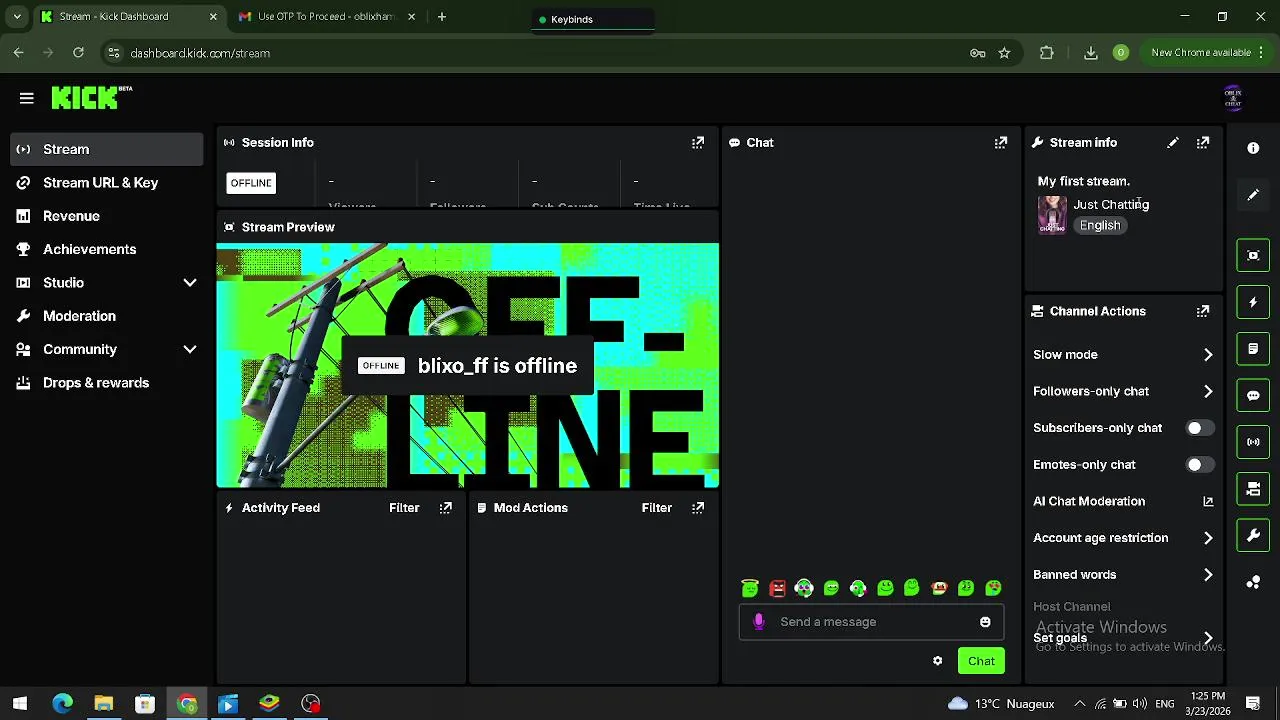
Task: Toggle the lightning activity feed icon
Action: coord(1253,302)
